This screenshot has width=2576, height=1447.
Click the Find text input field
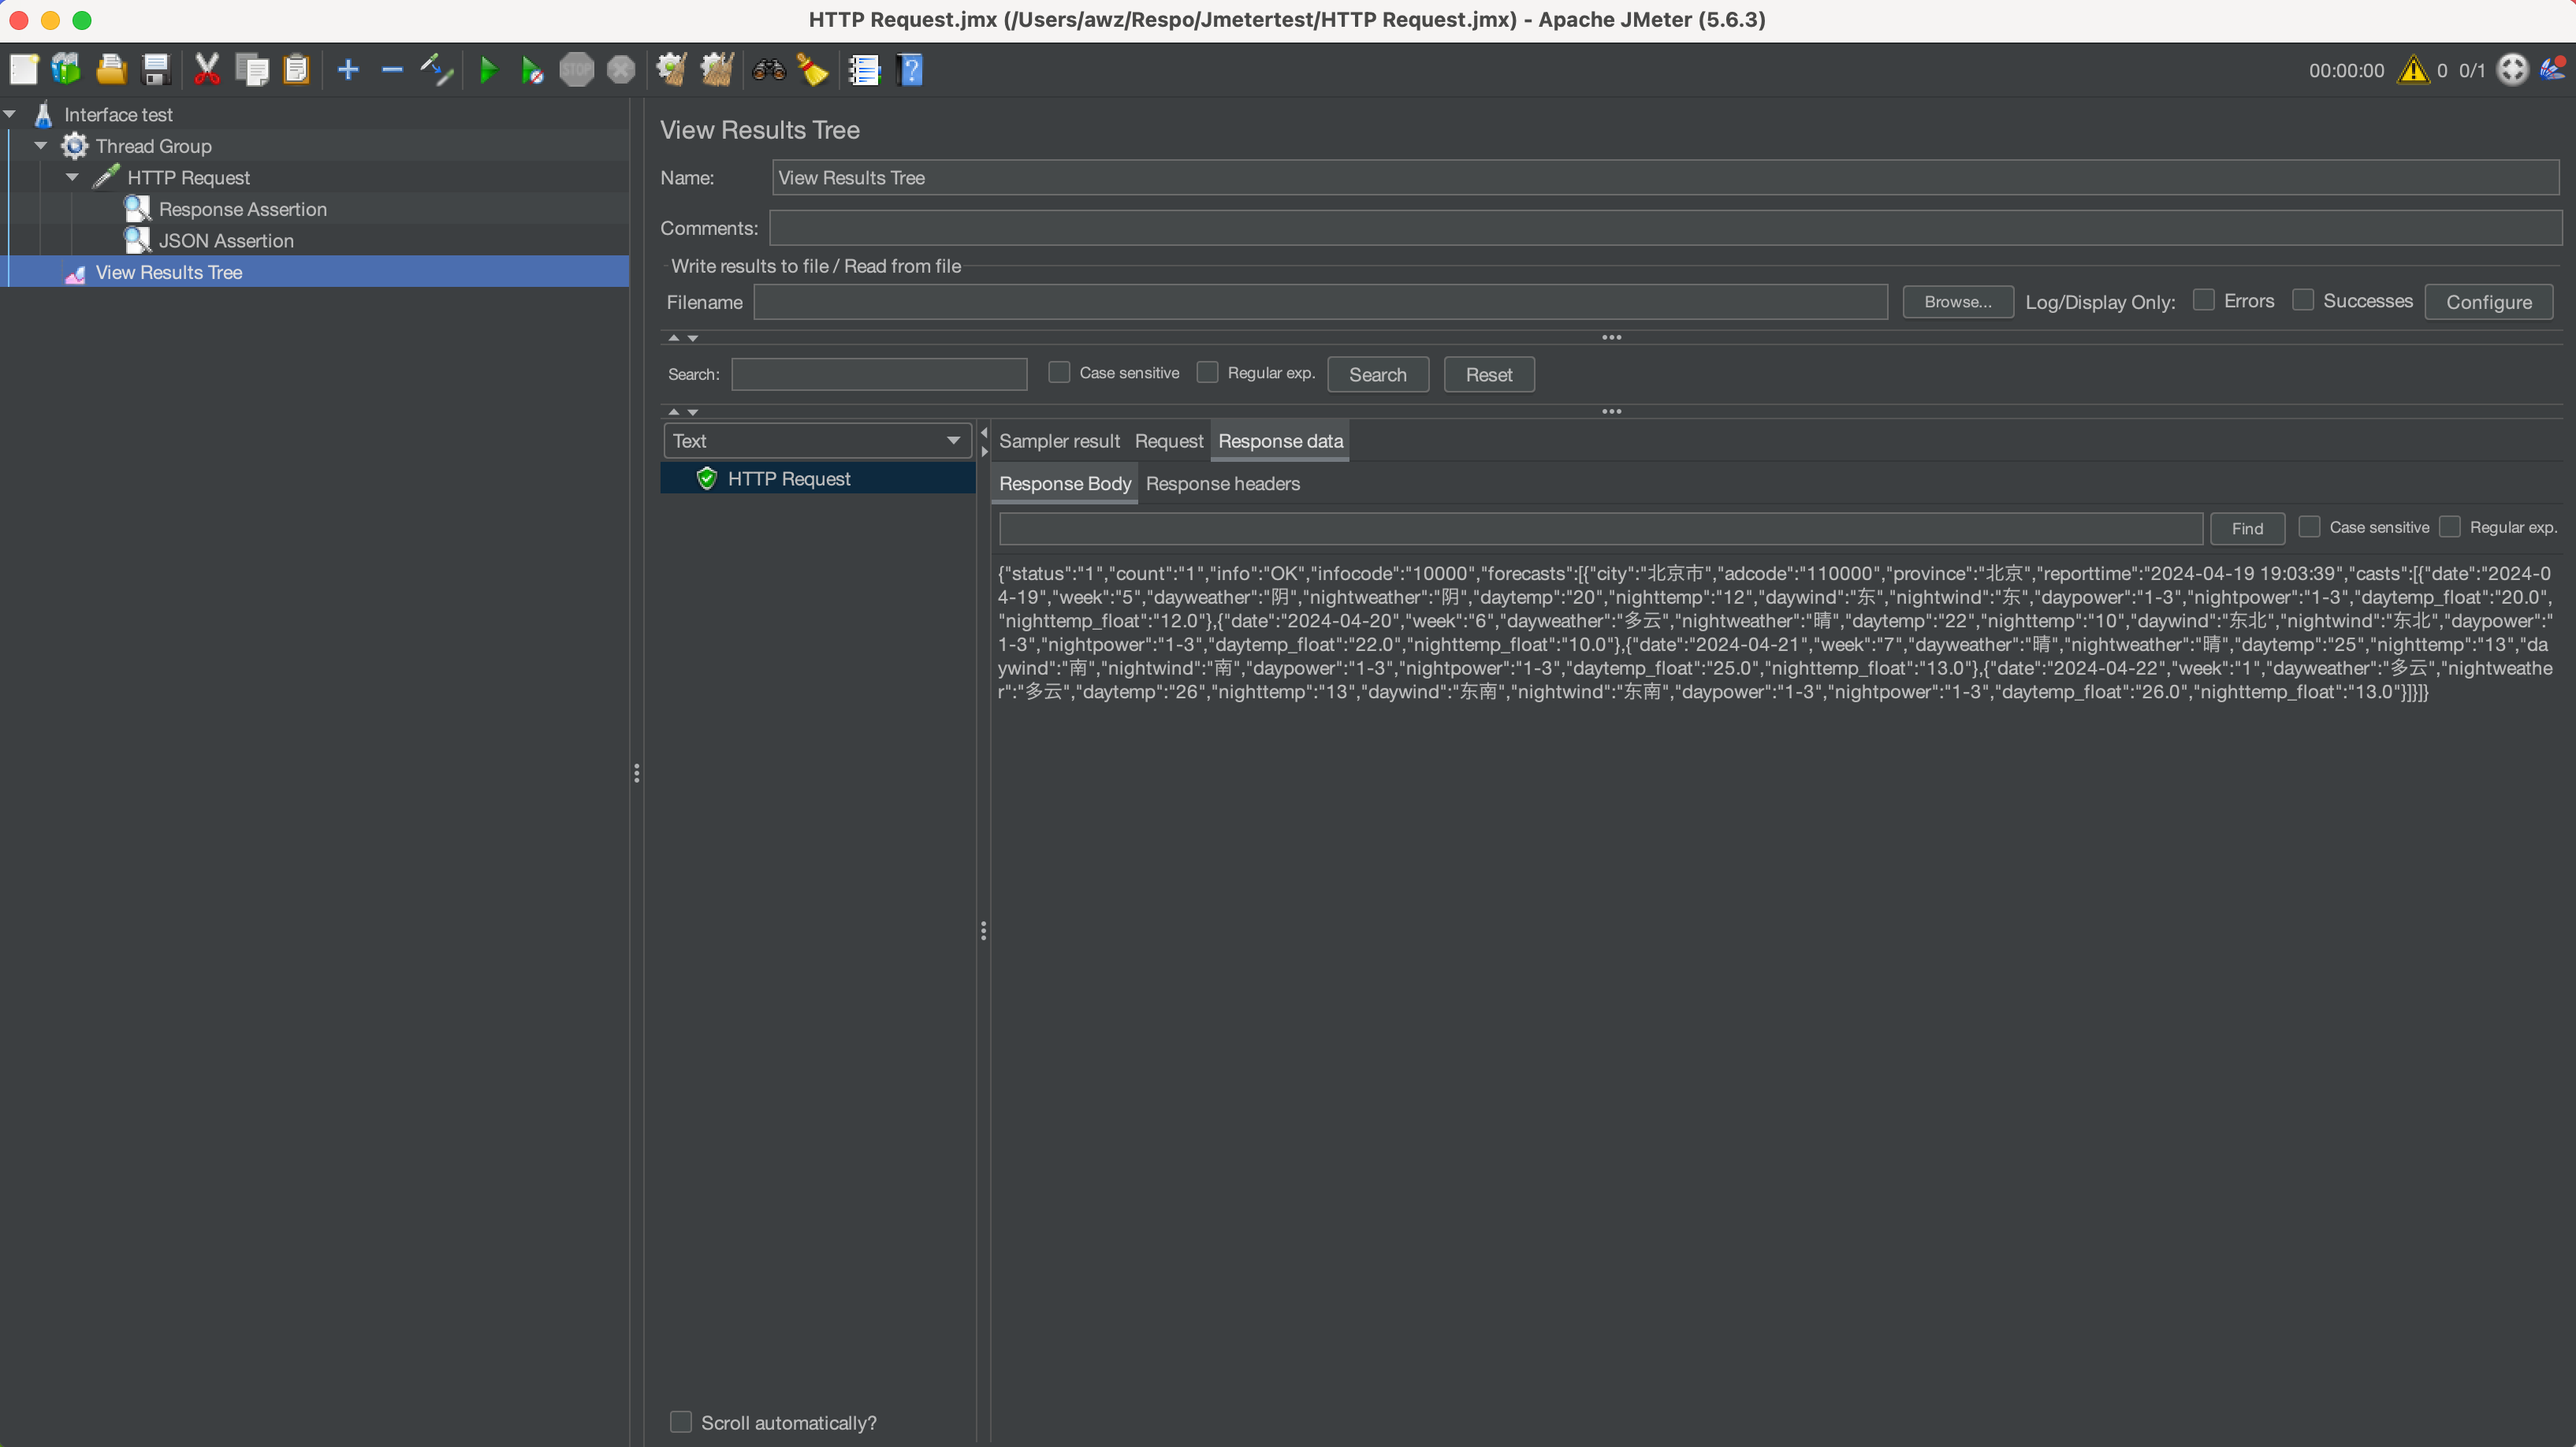1600,528
